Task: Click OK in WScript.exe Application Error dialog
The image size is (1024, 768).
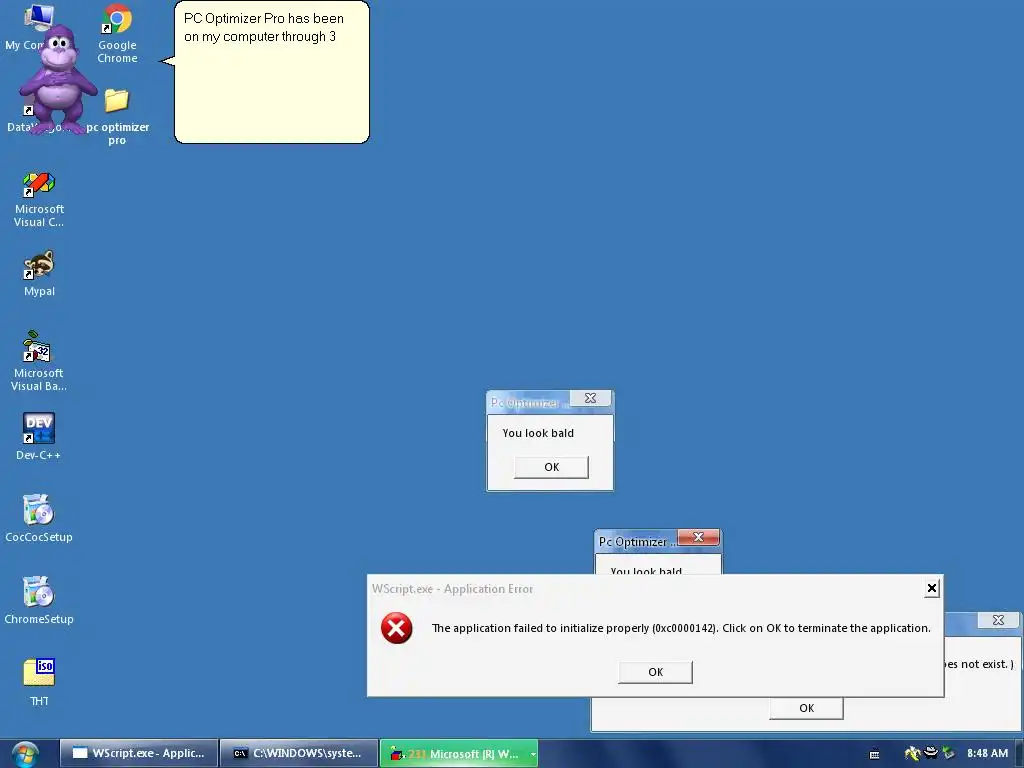Action: click(x=655, y=672)
